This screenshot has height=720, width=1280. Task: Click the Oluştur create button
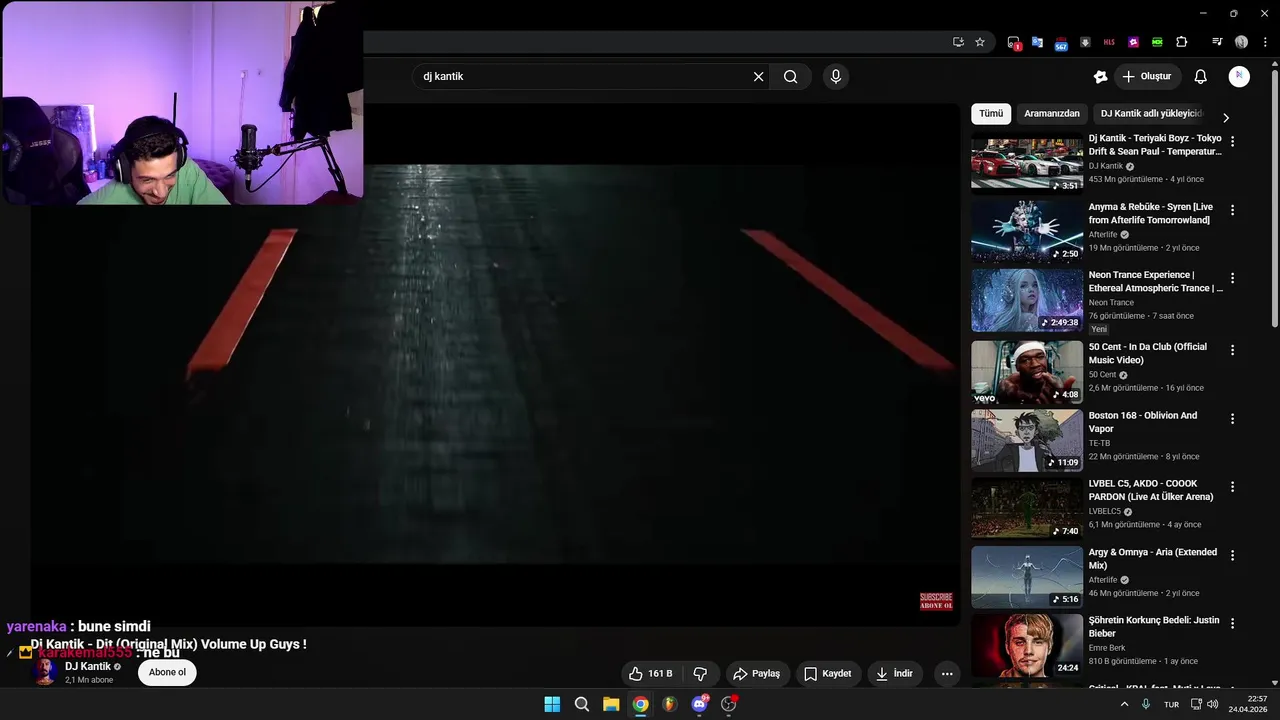pyautogui.click(x=1148, y=77)
